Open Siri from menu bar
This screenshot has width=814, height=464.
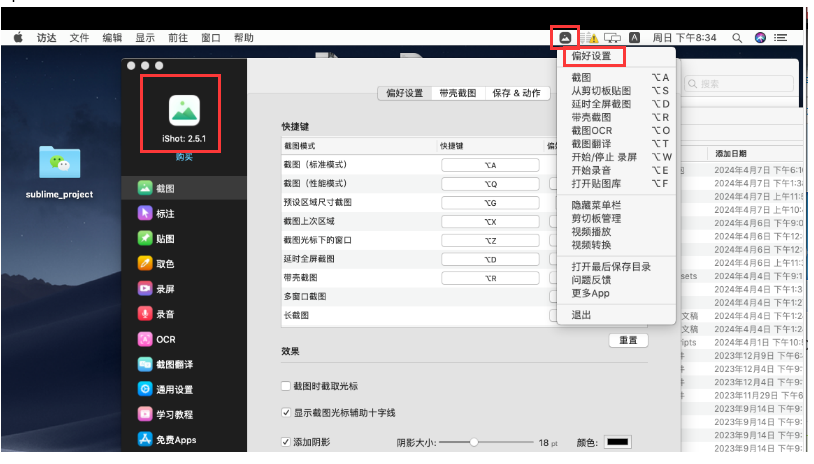(760, 37)
